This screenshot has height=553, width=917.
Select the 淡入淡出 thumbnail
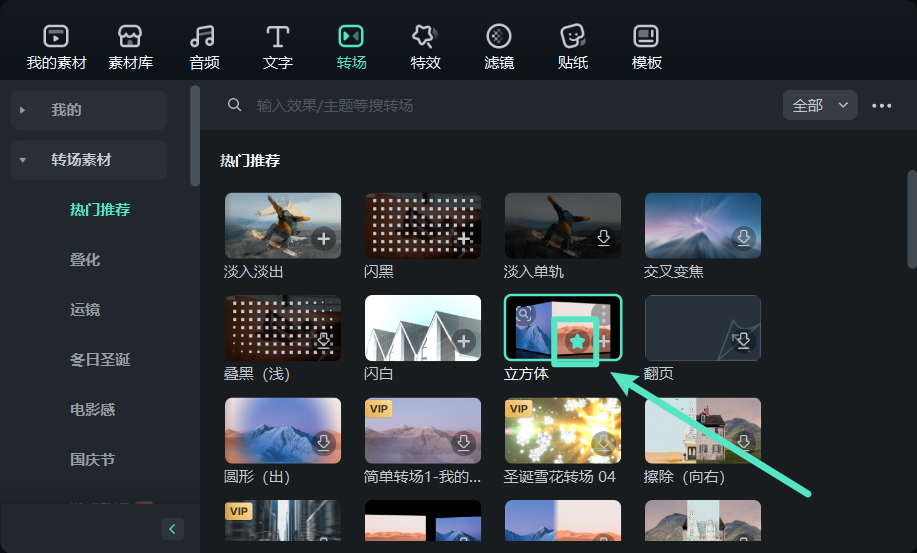[283, 226]
